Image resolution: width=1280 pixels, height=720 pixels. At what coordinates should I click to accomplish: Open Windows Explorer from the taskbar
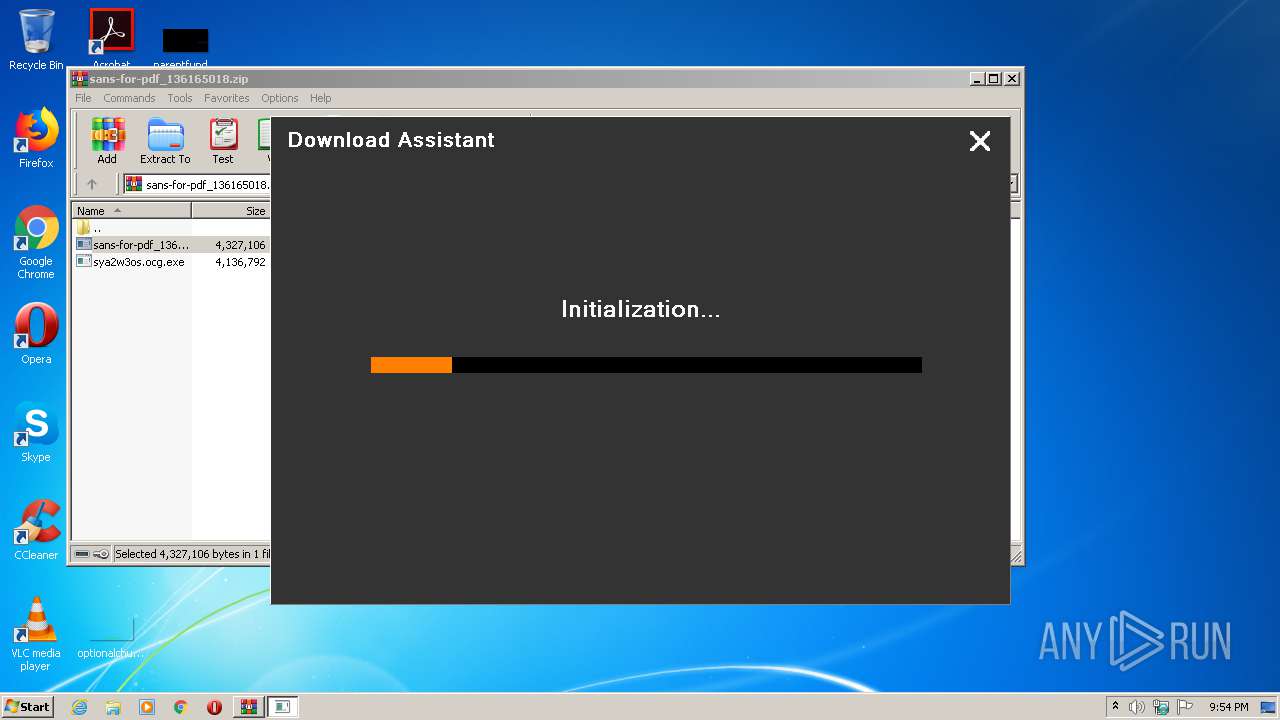pyautogui.click(x=113, y=707)
